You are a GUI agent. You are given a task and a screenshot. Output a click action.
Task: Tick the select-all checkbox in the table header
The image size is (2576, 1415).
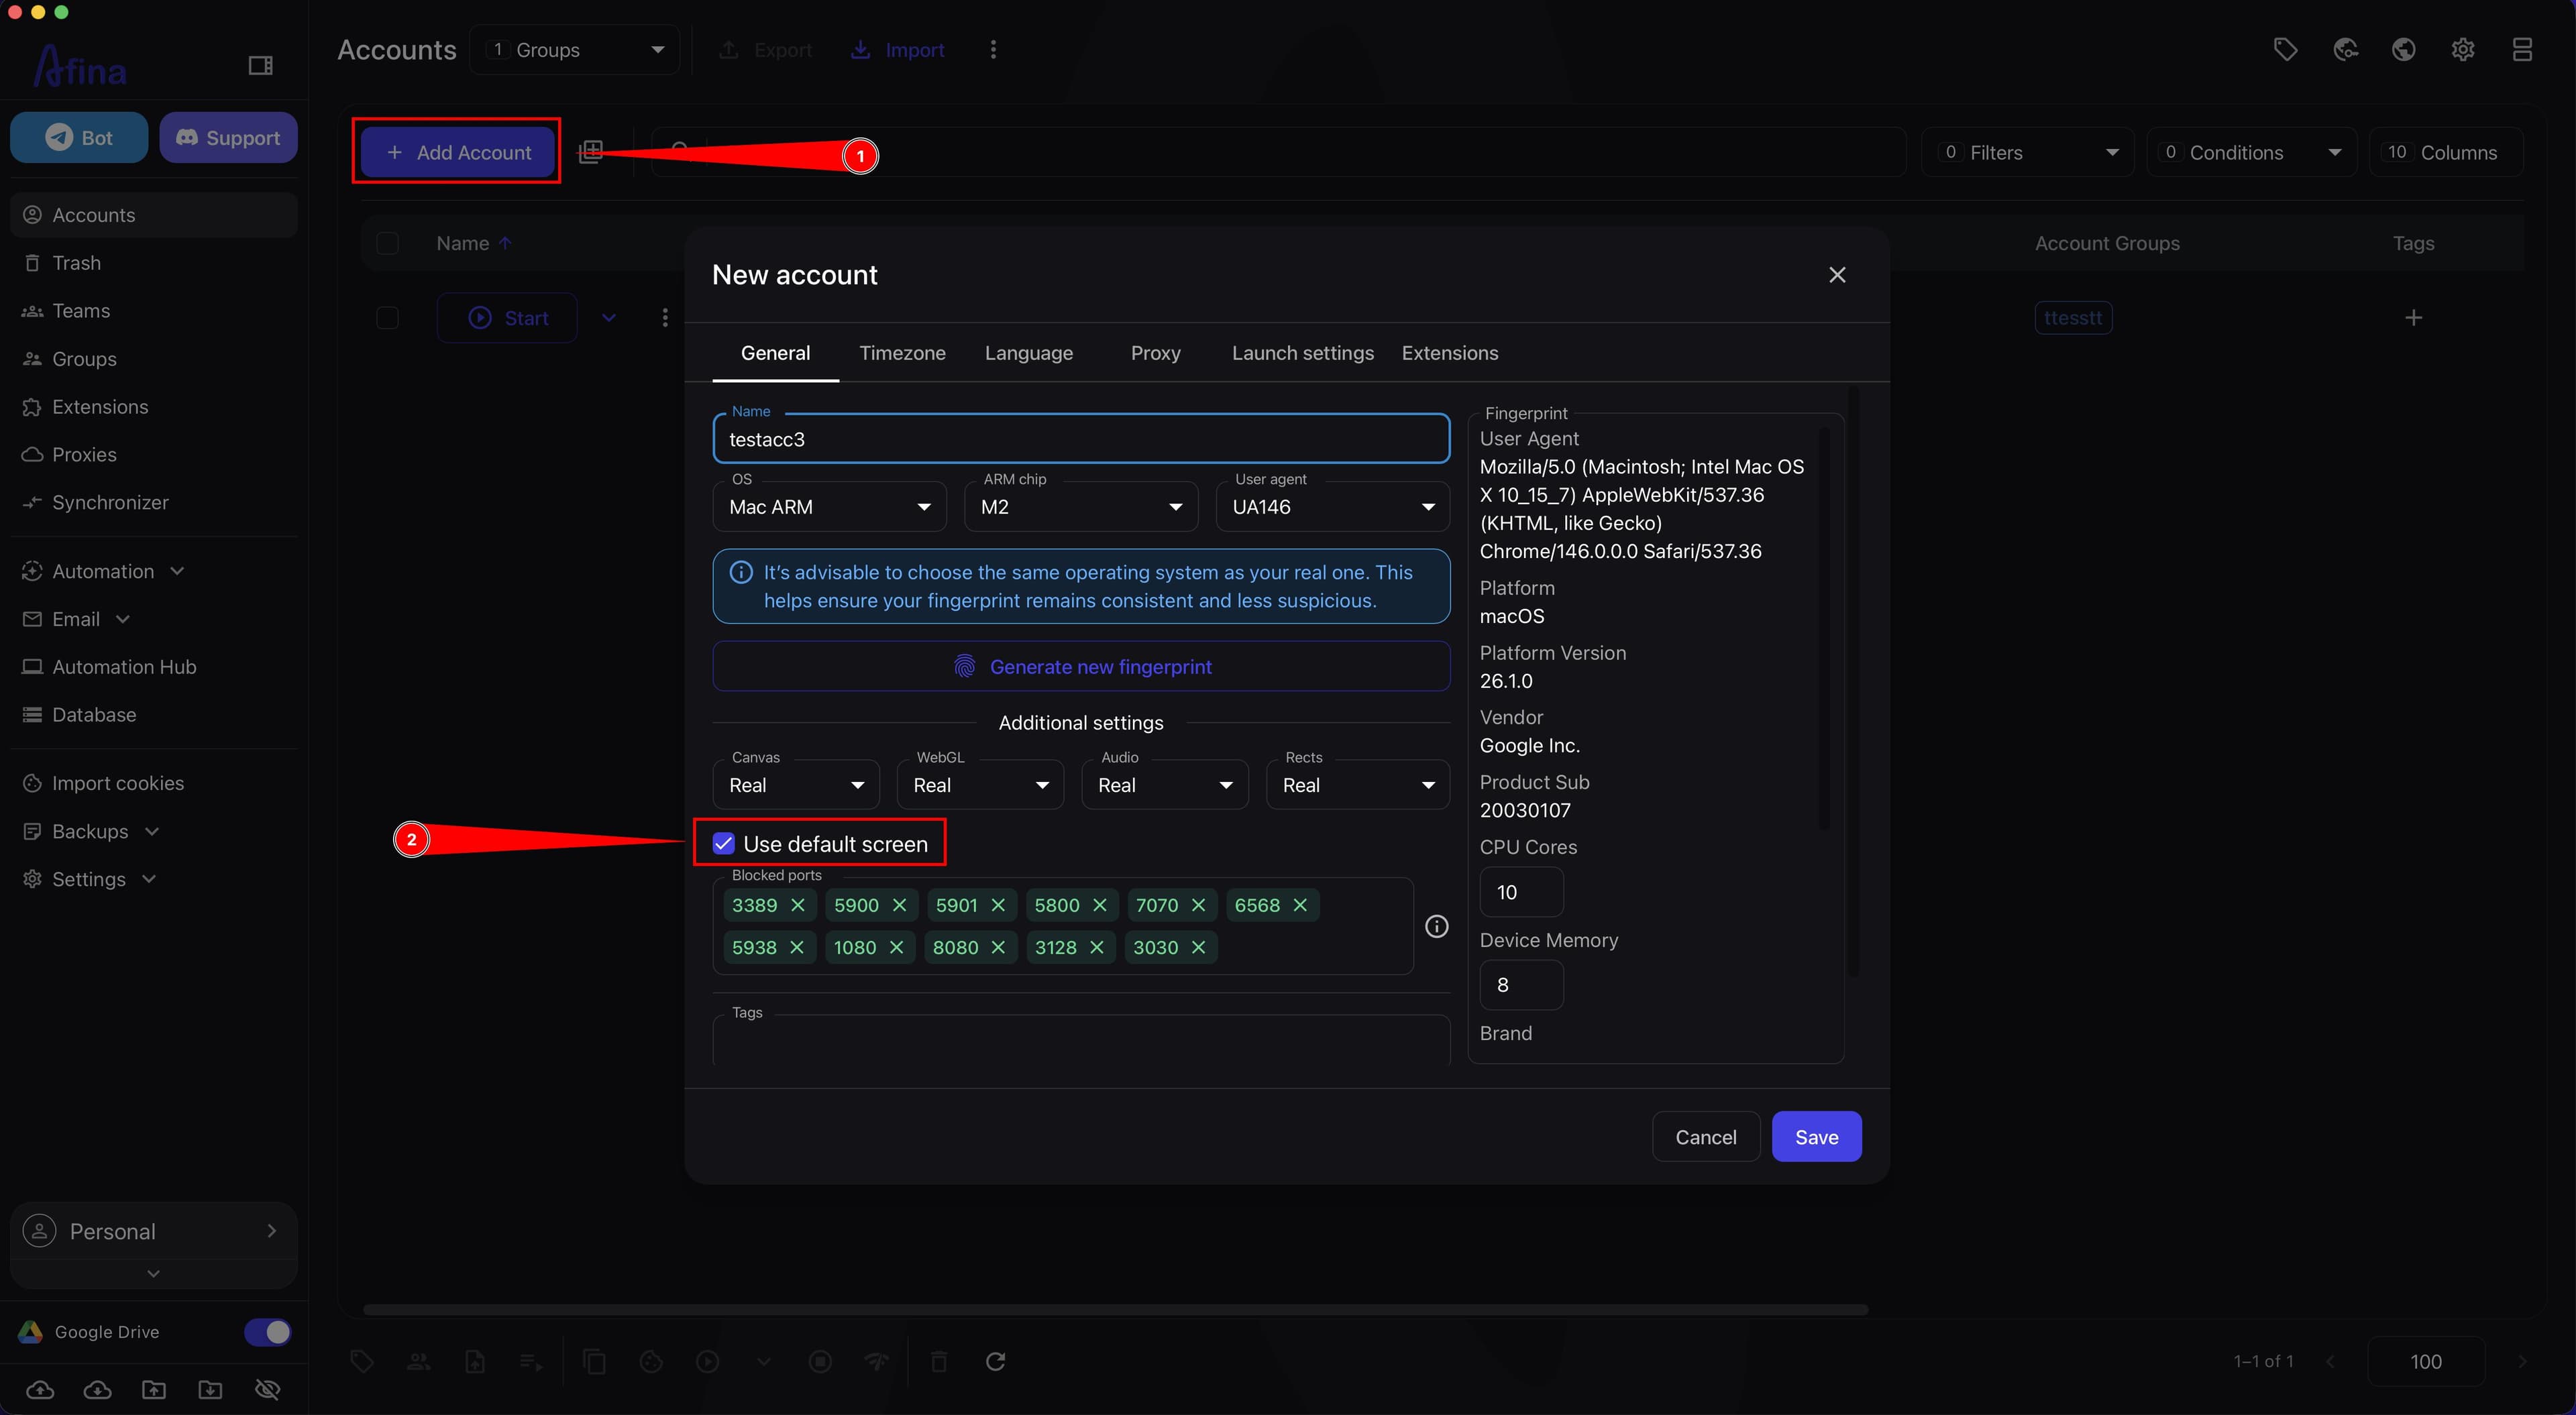(387, 243)
